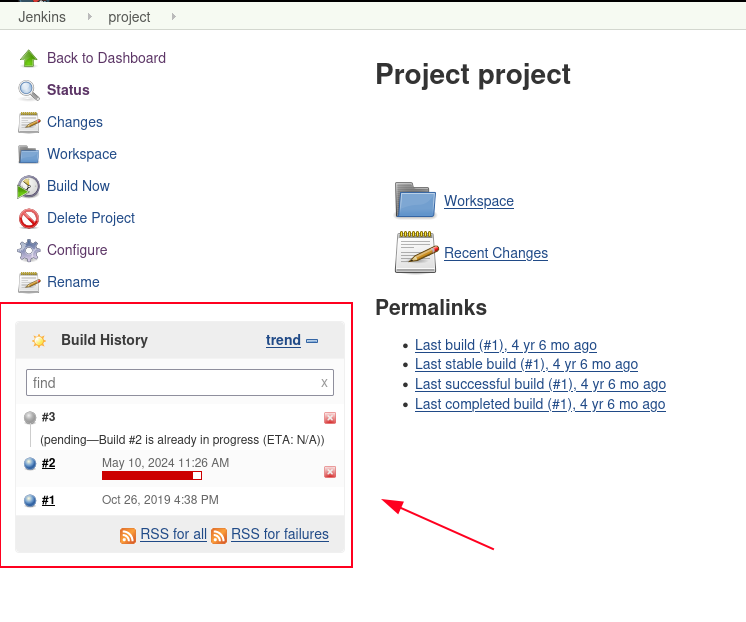Click the Status magnifying glass icon
This screenshot has width=746, height=622.
pos(29,90)
